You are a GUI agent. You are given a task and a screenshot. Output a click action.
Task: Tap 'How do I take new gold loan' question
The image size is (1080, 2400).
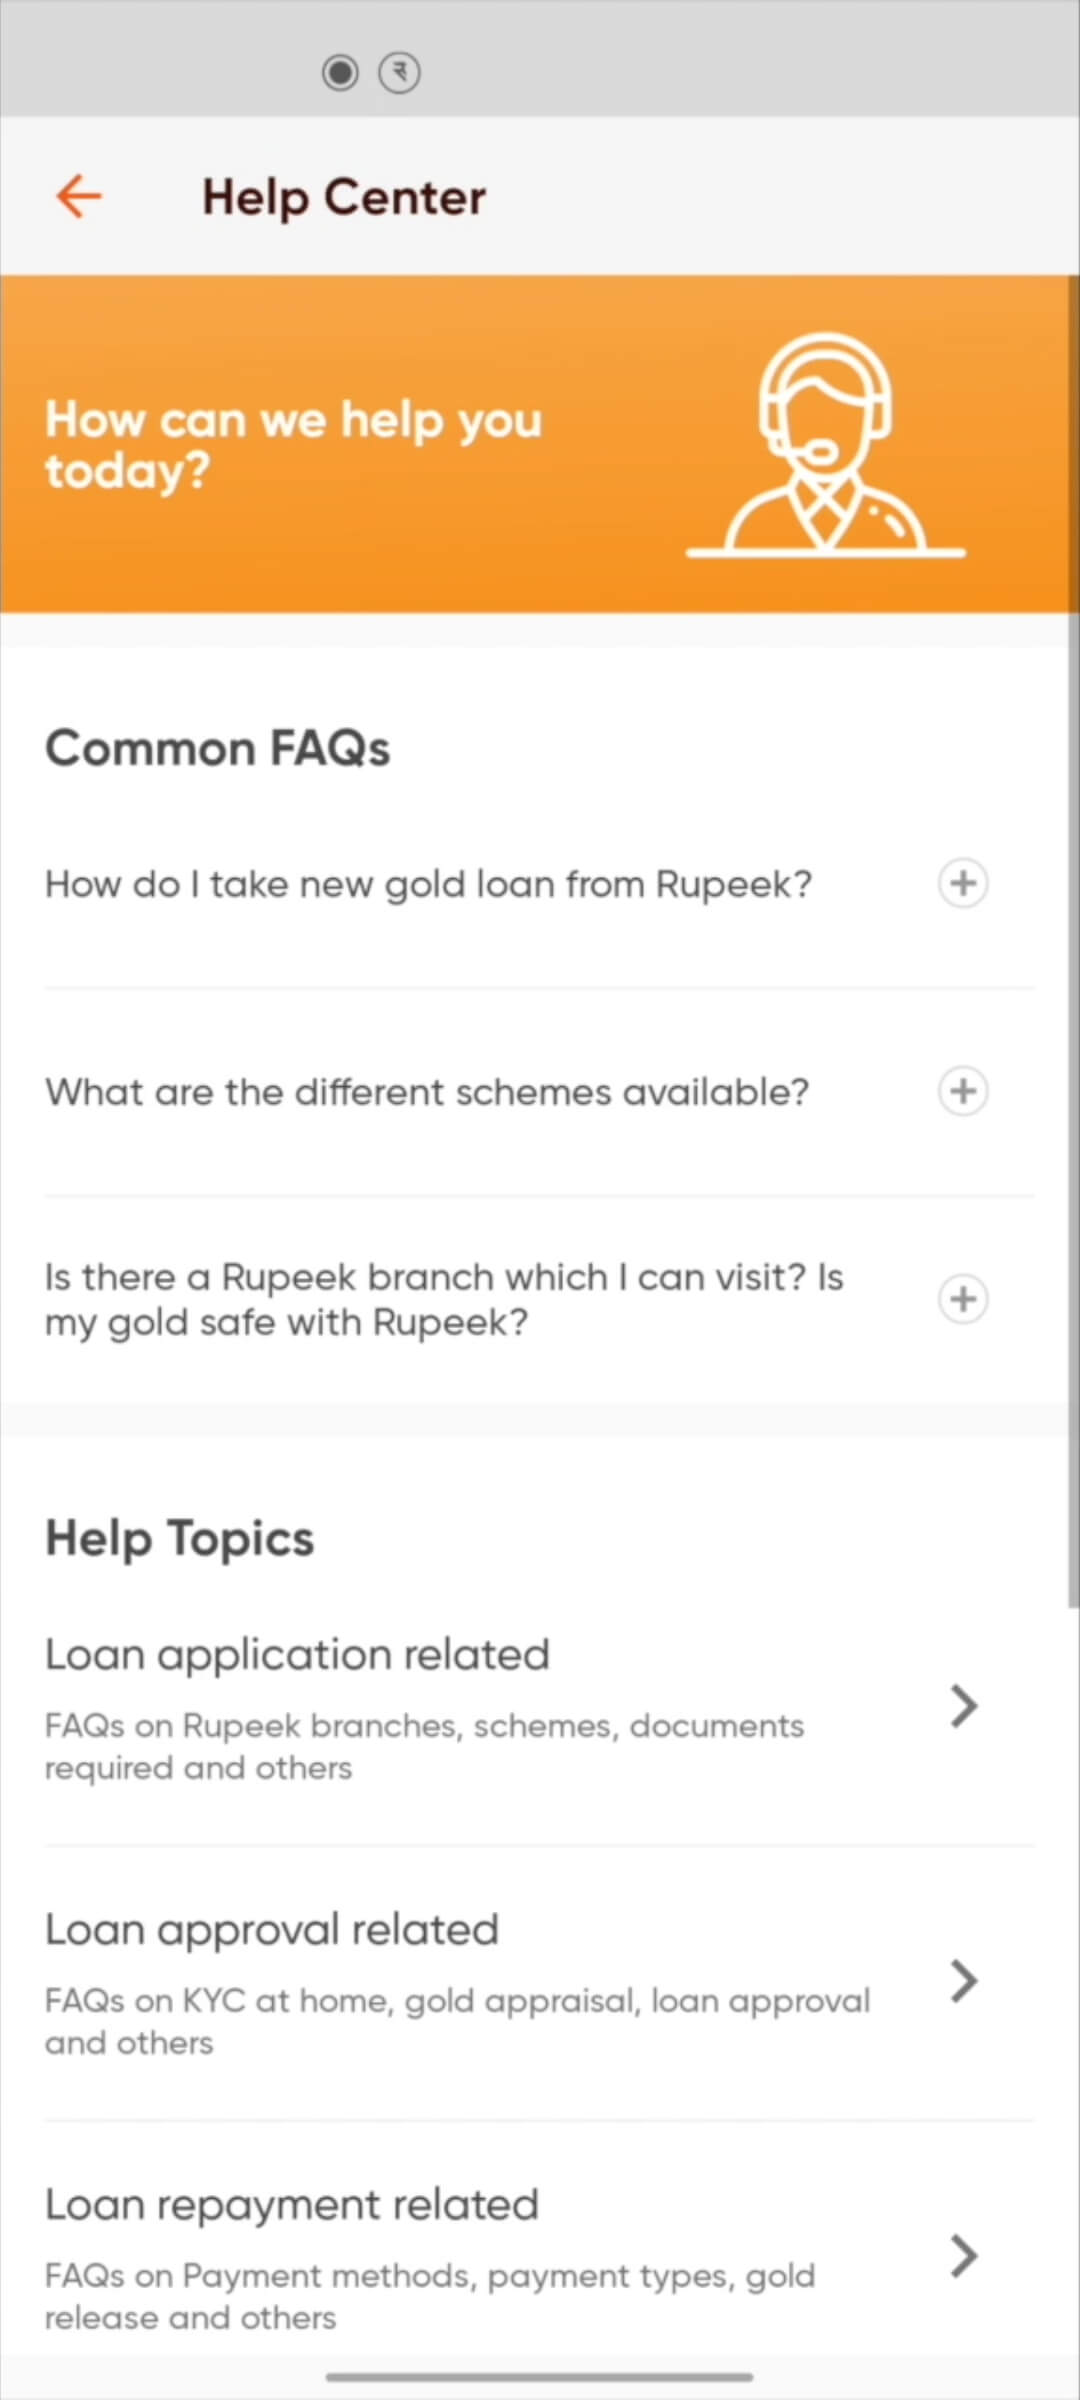tap(428, 885)
